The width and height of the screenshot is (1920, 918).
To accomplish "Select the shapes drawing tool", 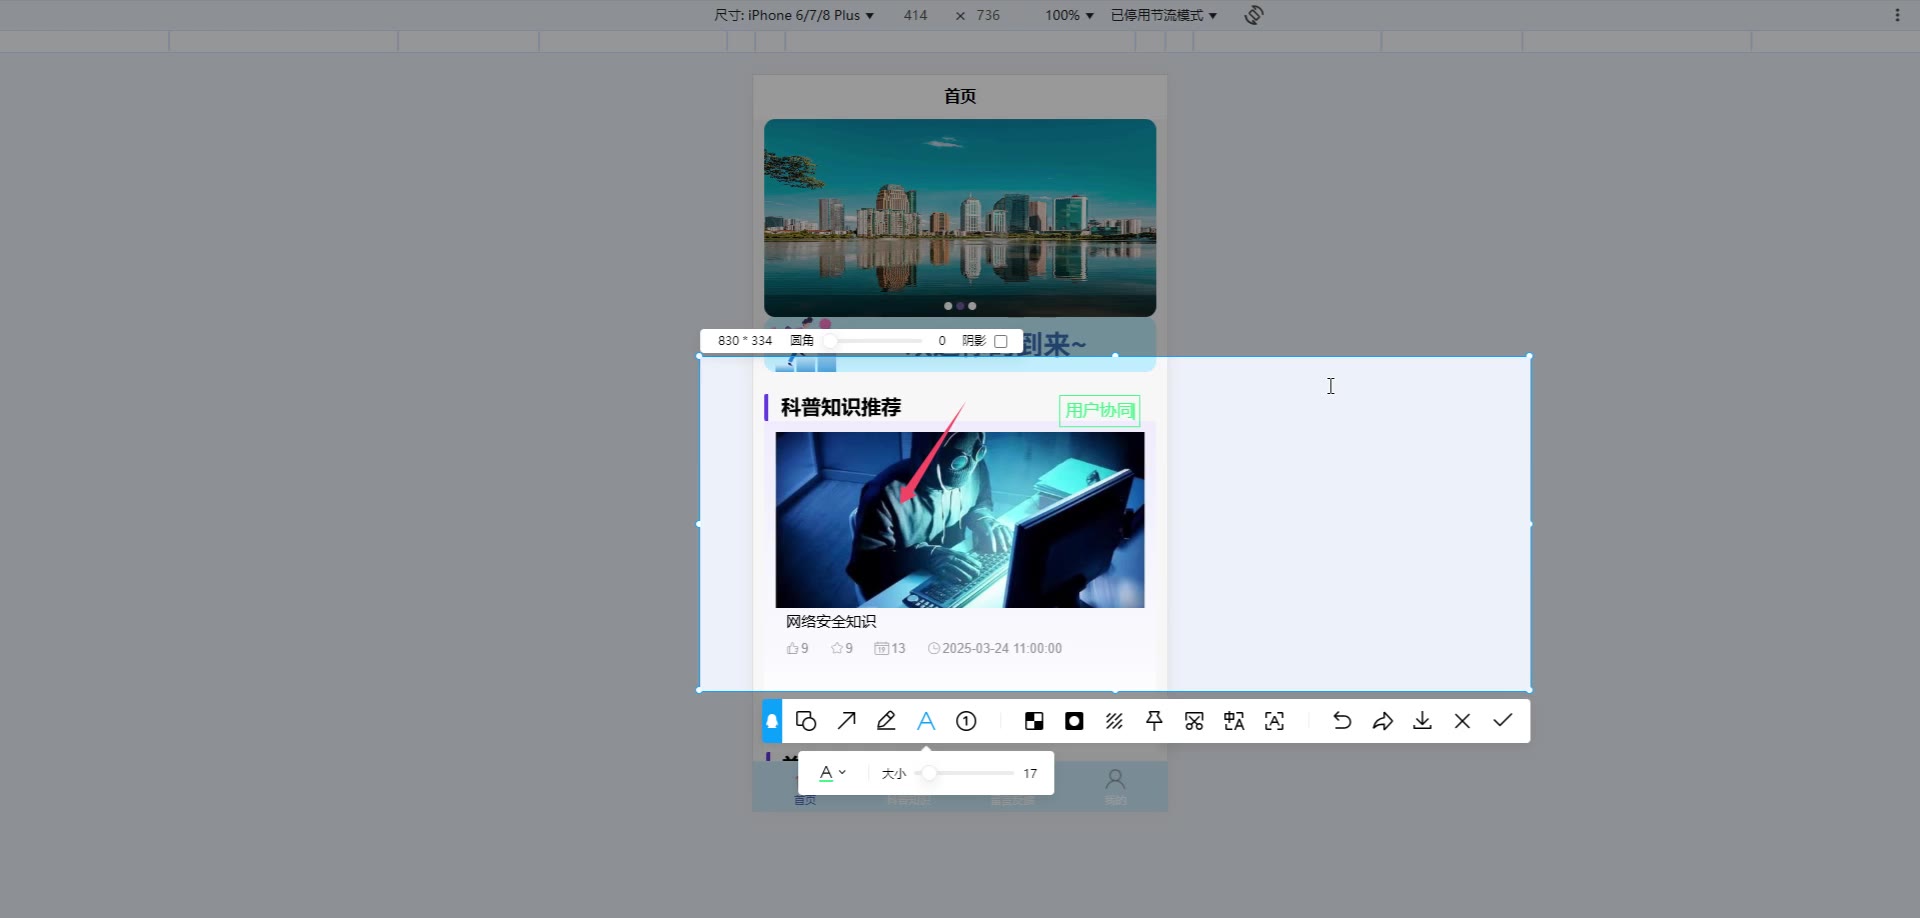I will 806,721.
